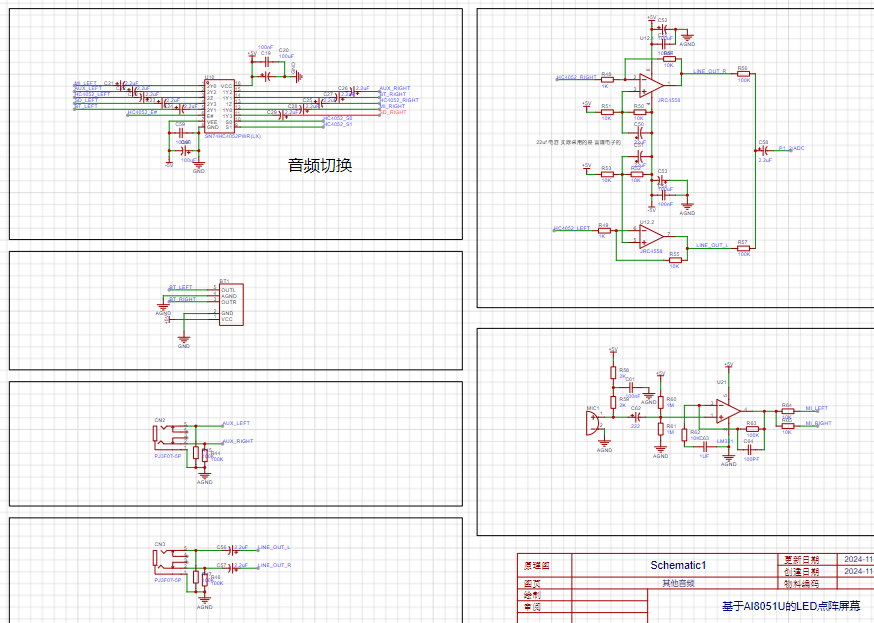Viewport: 874px width, 623px height.
Task: Click the Schematic1 title block cell
Action: pyautogui.click(x=678, y=565)
